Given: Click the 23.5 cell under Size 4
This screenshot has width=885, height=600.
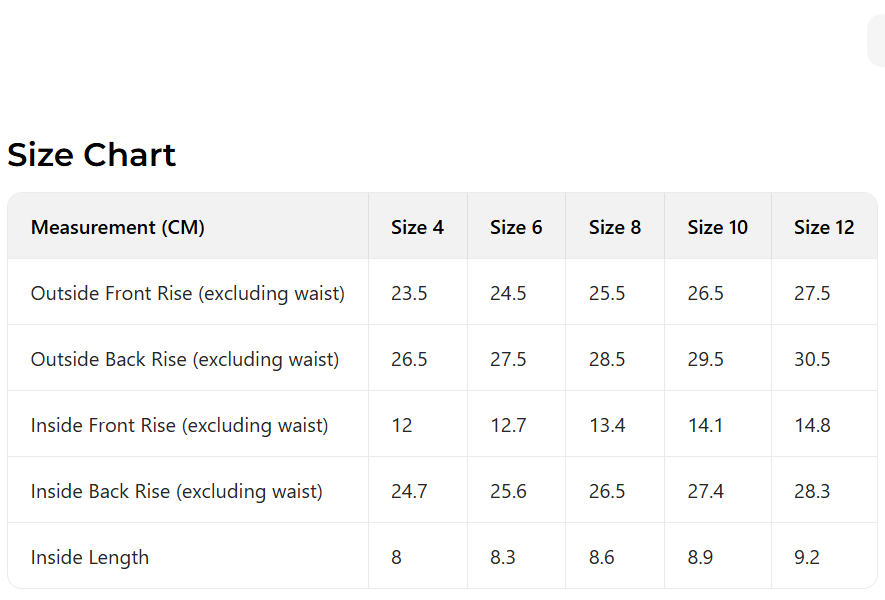Looking at the screenshot, I should point(409,293).
